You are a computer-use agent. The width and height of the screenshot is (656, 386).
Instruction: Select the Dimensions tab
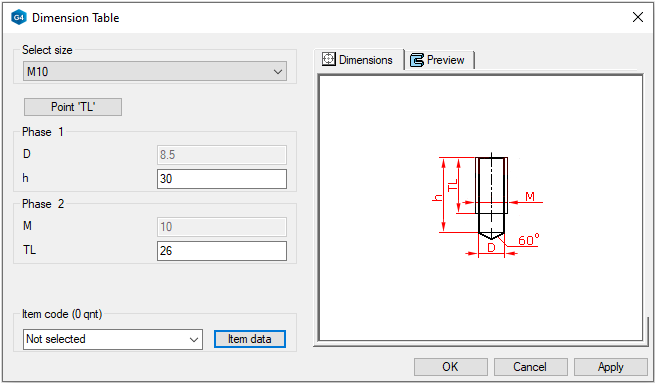[358, 59]
